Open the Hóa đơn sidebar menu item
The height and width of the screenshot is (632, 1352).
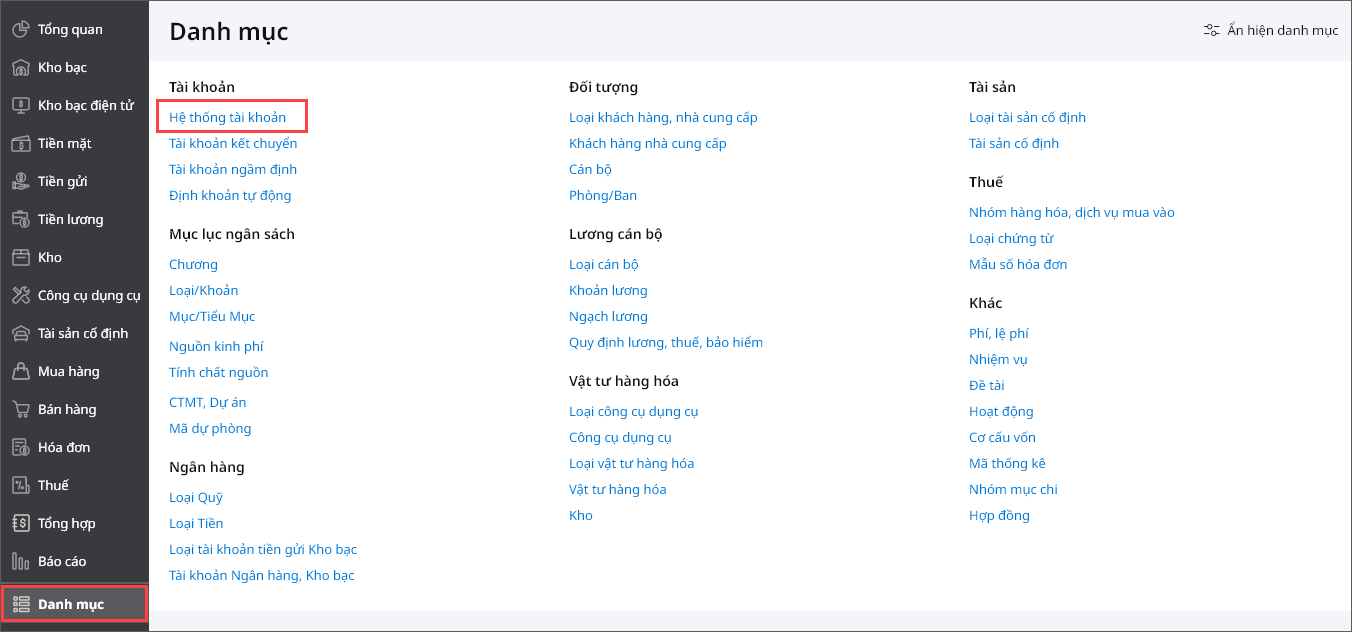[64, 447]
